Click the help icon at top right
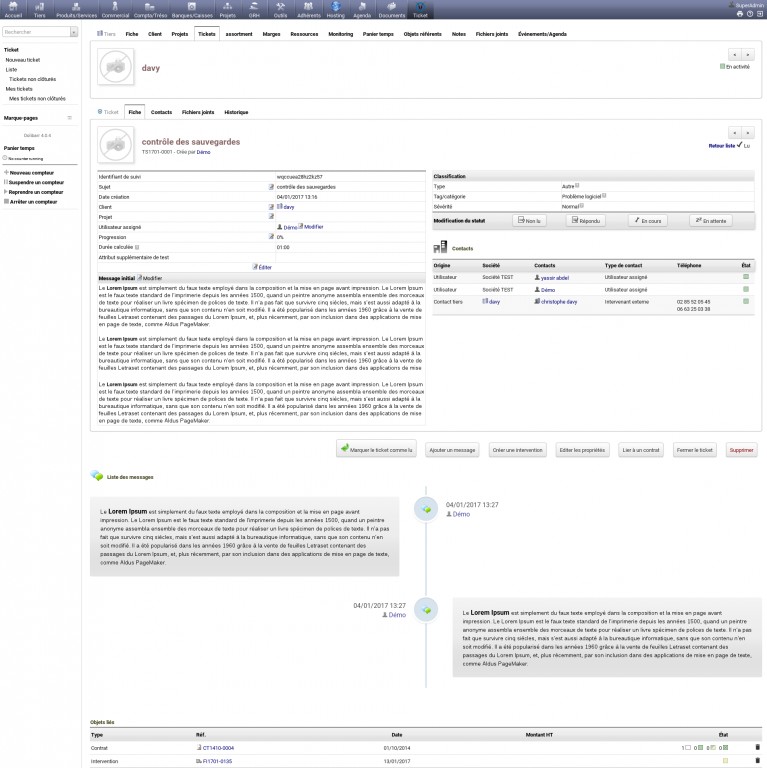This screenshot has width=767, height=768. pyautogui.click(x=750, y=14)
